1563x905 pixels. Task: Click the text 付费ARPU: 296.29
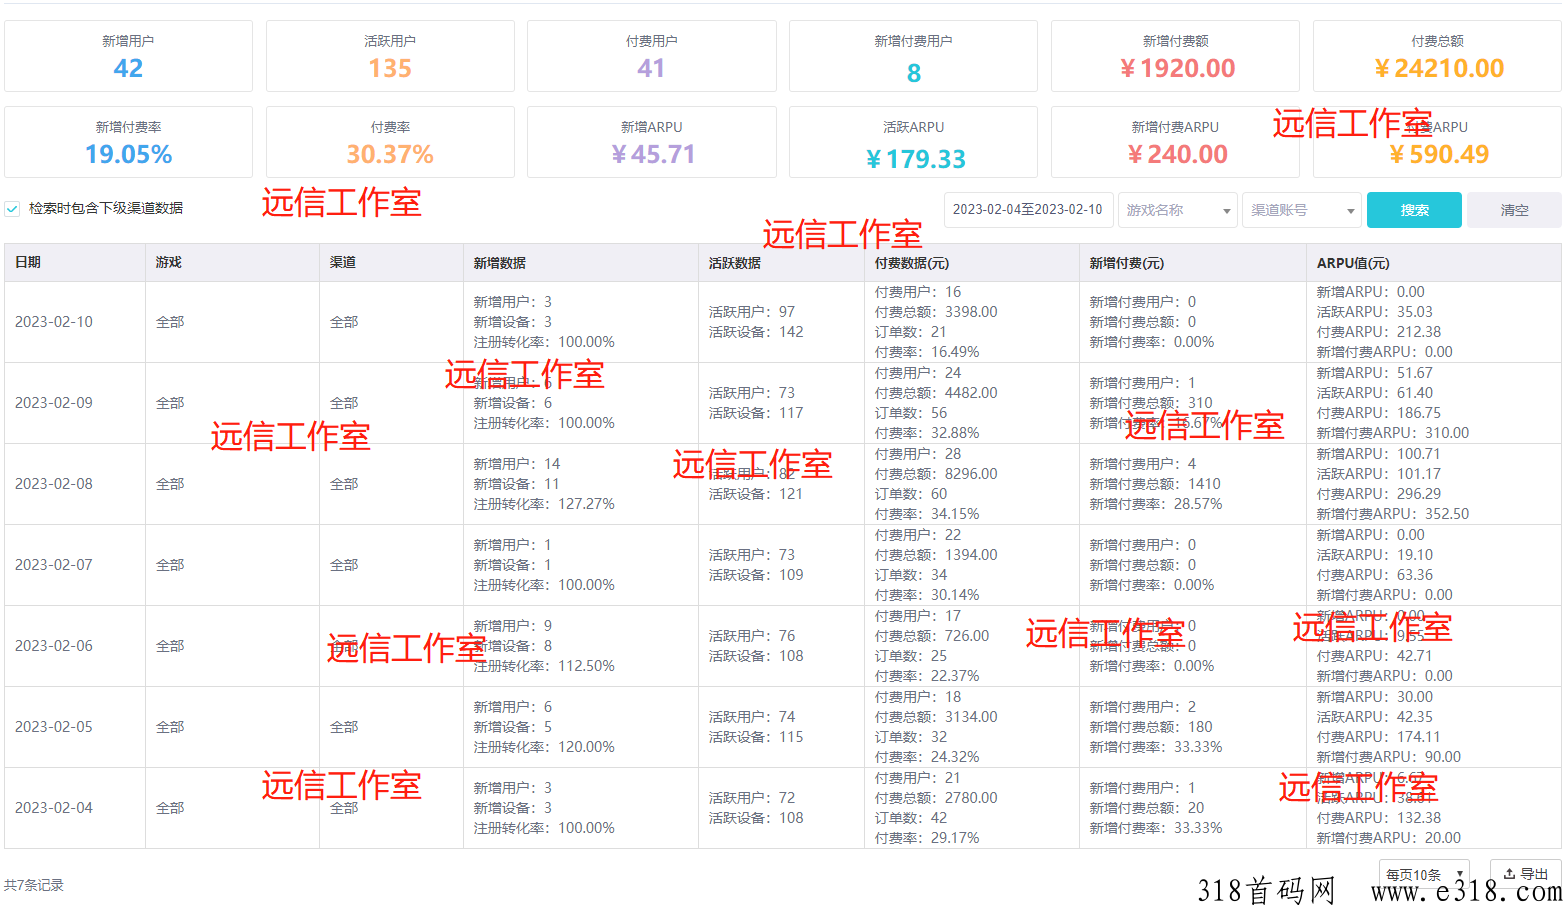pyautogui.click(x=1379, y=494)
